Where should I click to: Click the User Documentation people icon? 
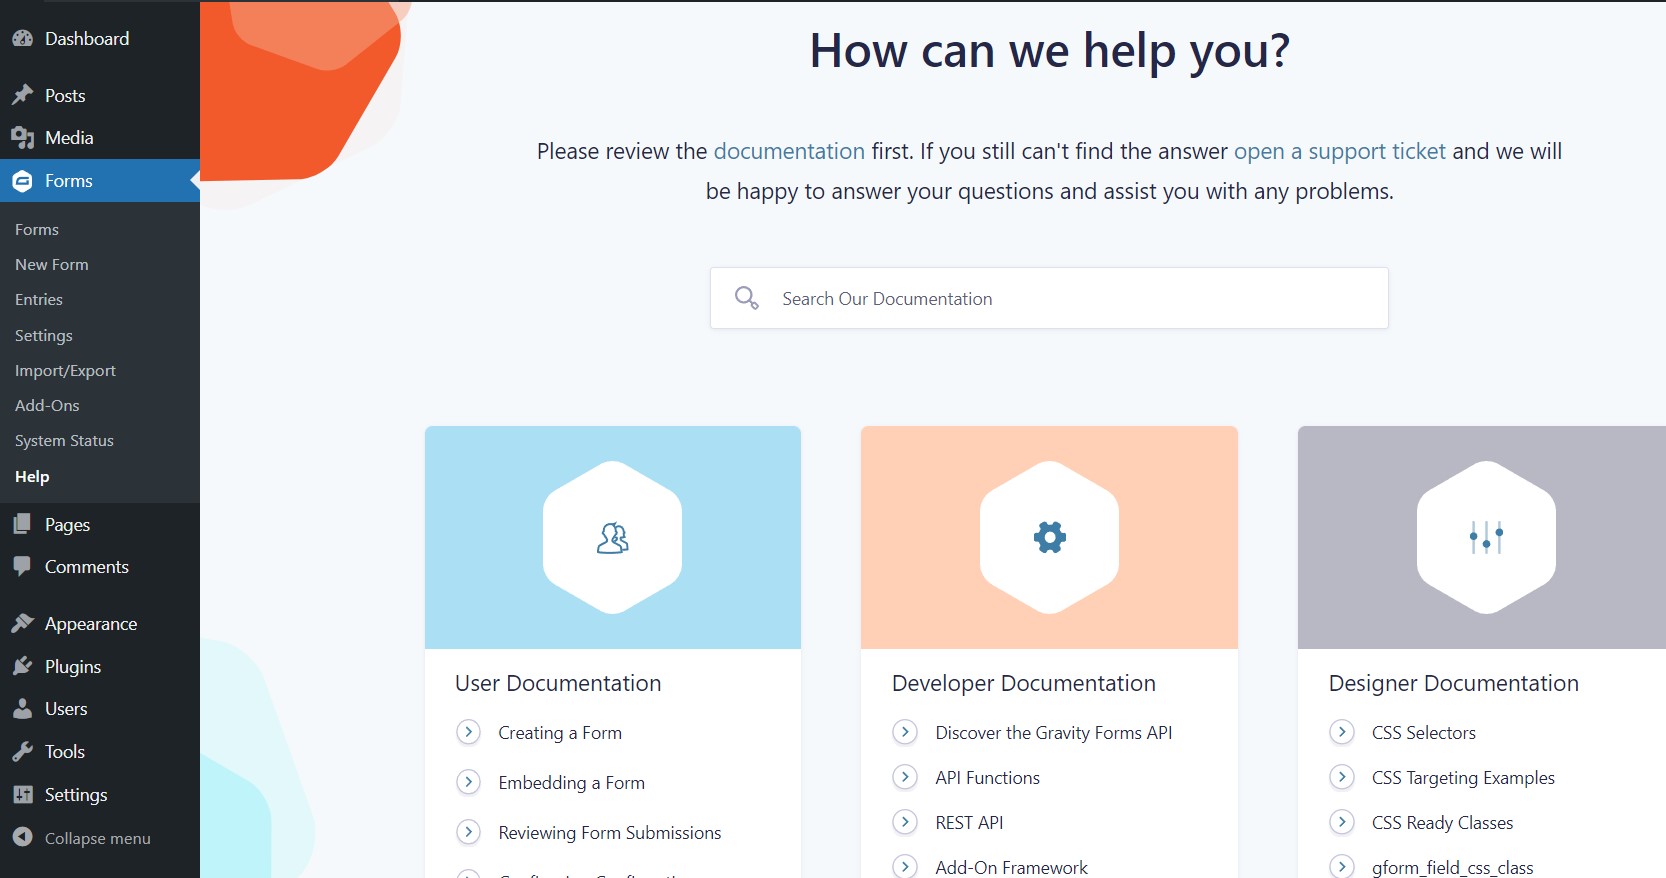[x=612, y=538]
